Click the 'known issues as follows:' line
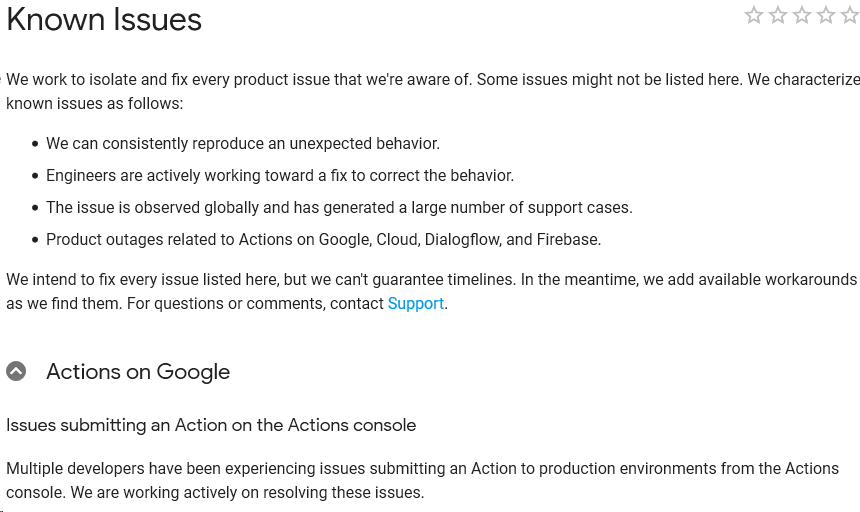The image size is (860, 512). (94, 104)
